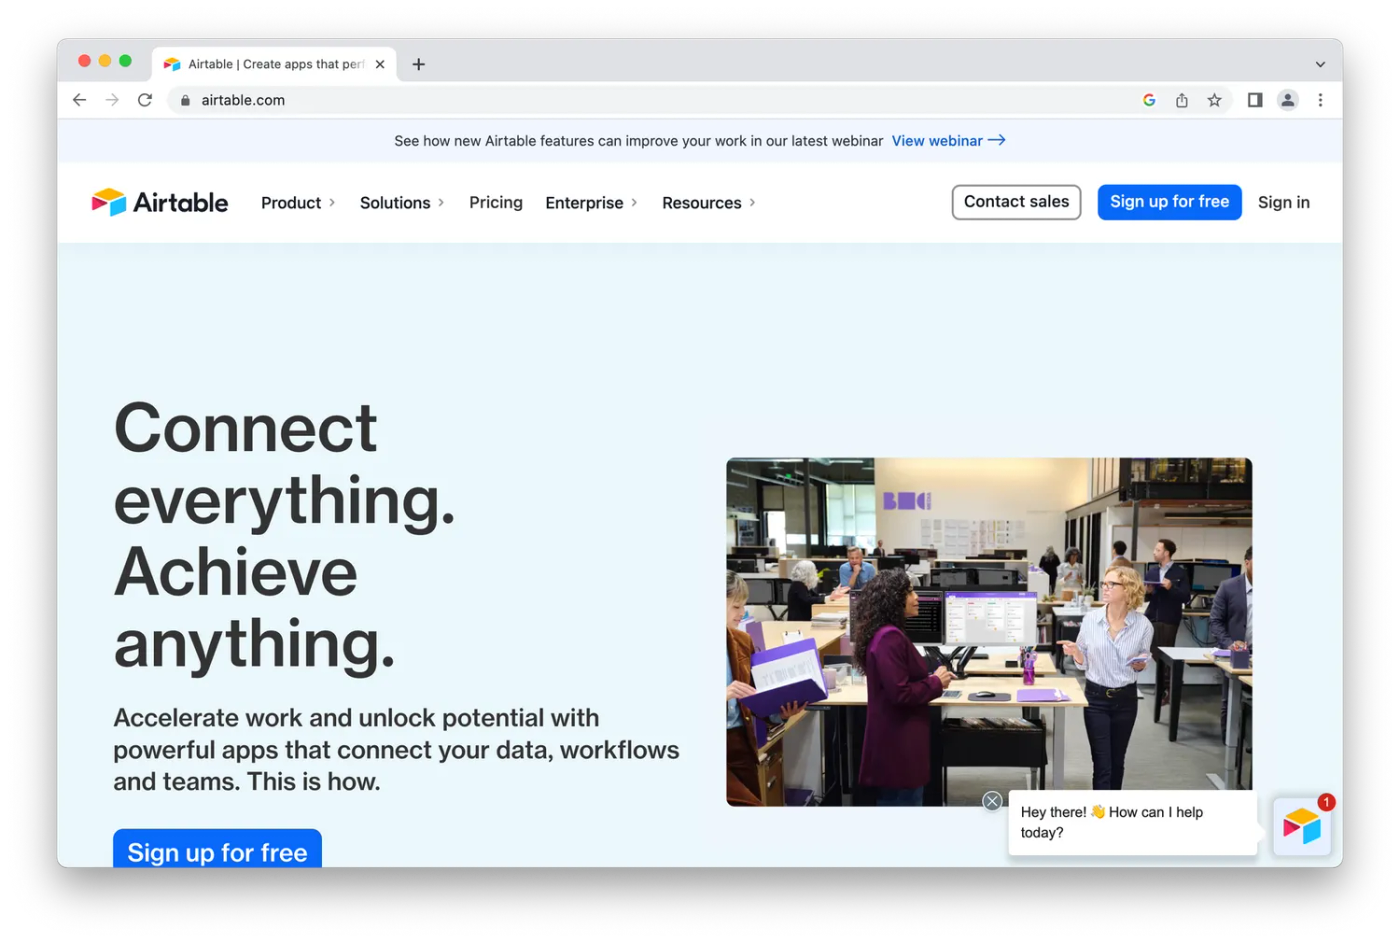Click the site security padlock icon

tap(184, 100)
